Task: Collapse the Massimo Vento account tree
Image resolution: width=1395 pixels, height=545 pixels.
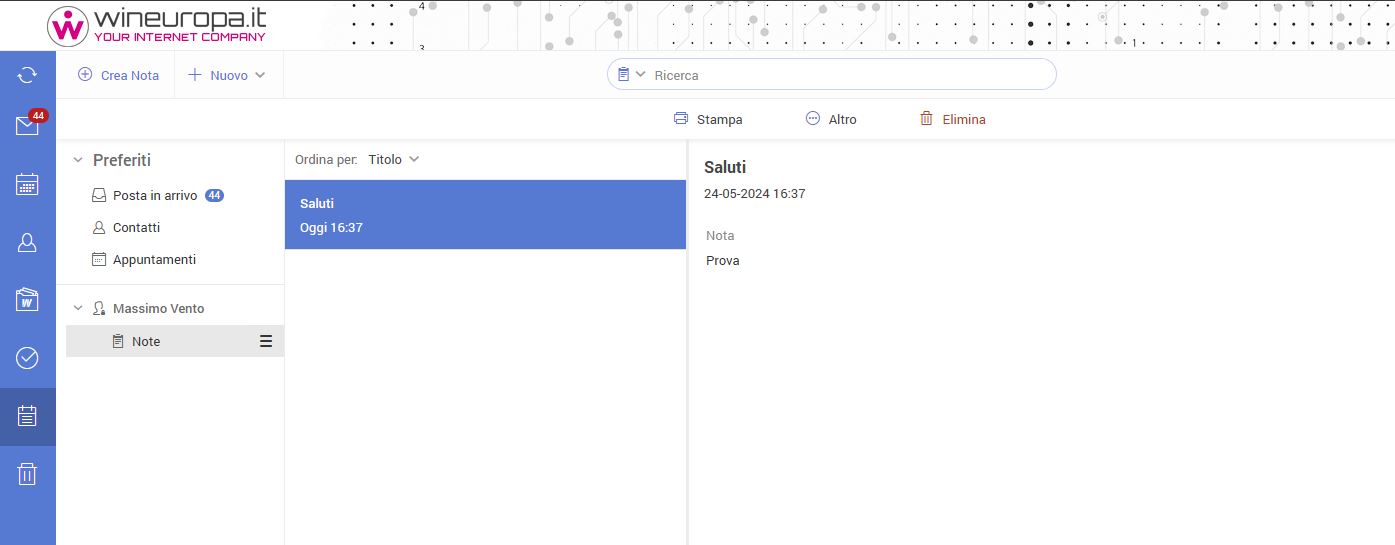Action: (78, 309)
